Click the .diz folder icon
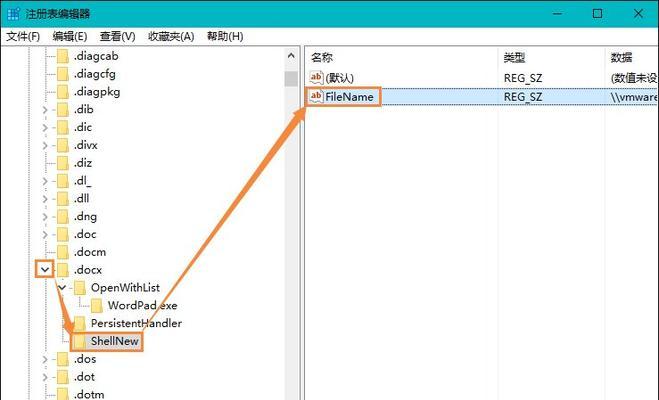The width and height of the screenshot is (659, 400). click(63, 163)
